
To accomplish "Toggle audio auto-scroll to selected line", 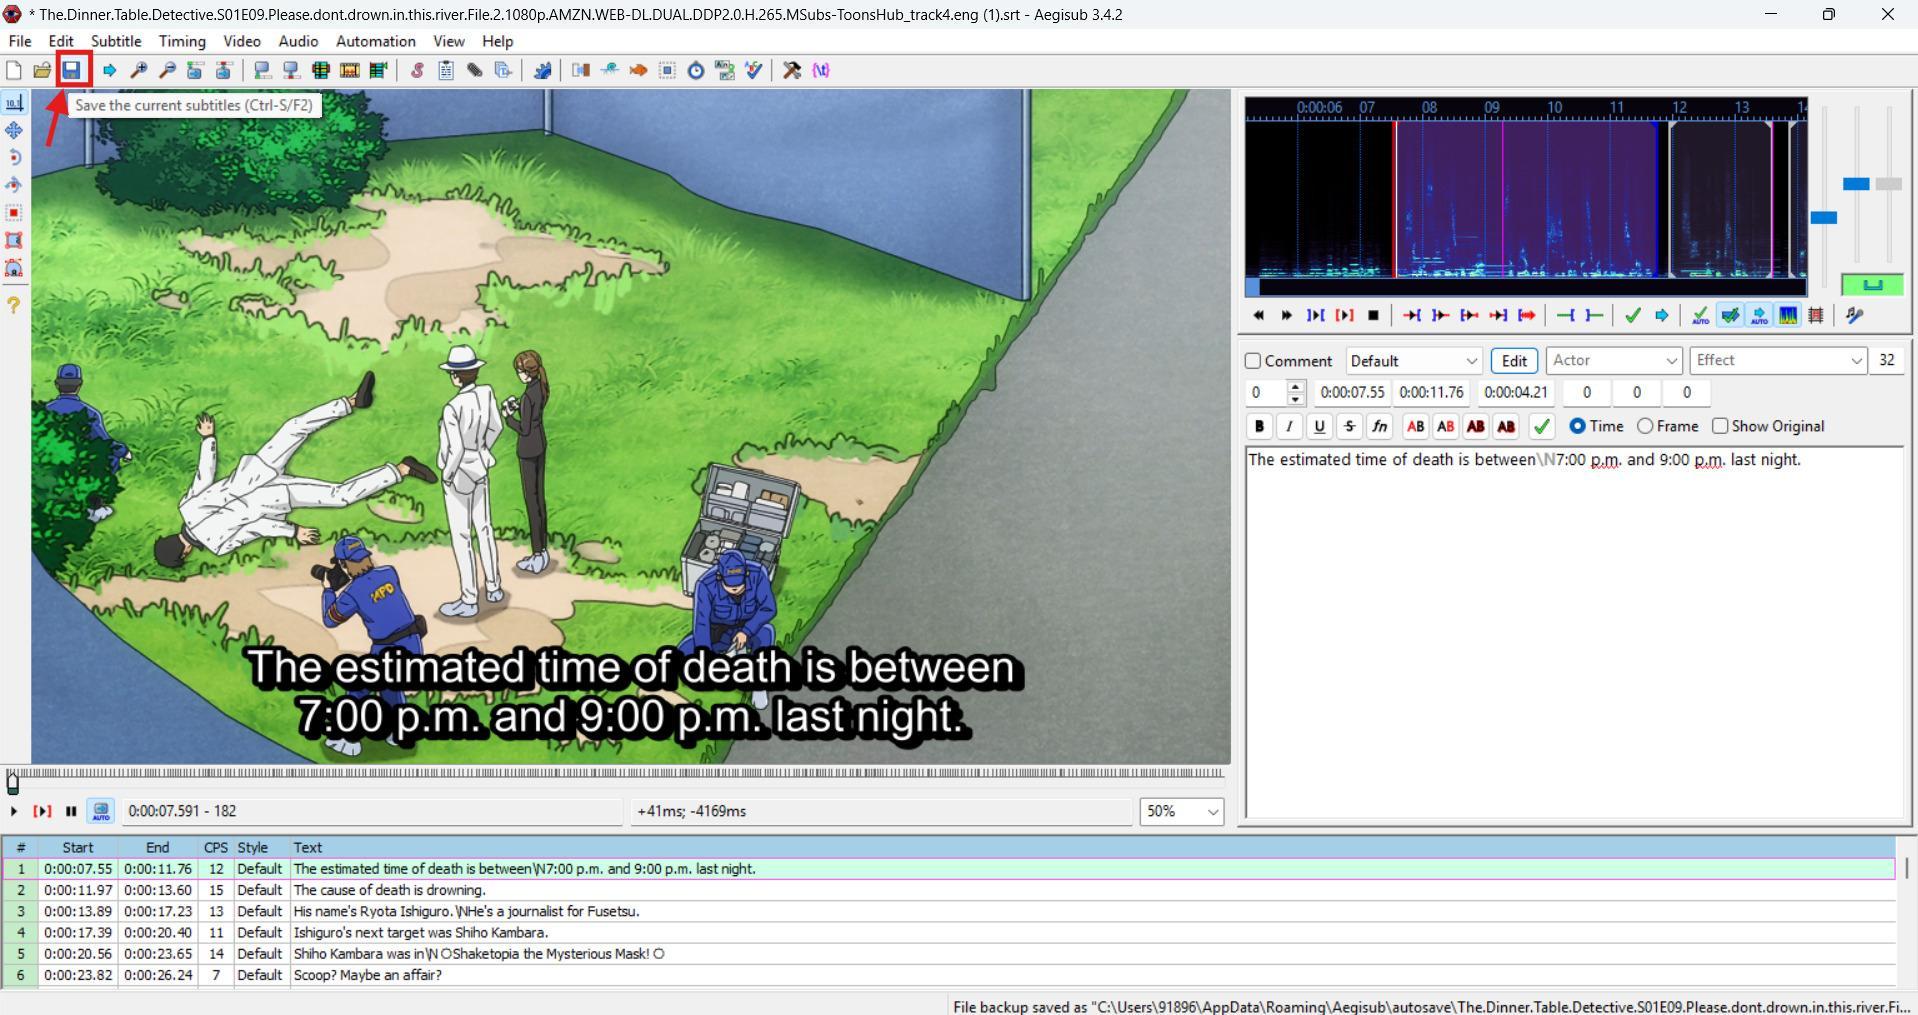I will pos(1758,315).
